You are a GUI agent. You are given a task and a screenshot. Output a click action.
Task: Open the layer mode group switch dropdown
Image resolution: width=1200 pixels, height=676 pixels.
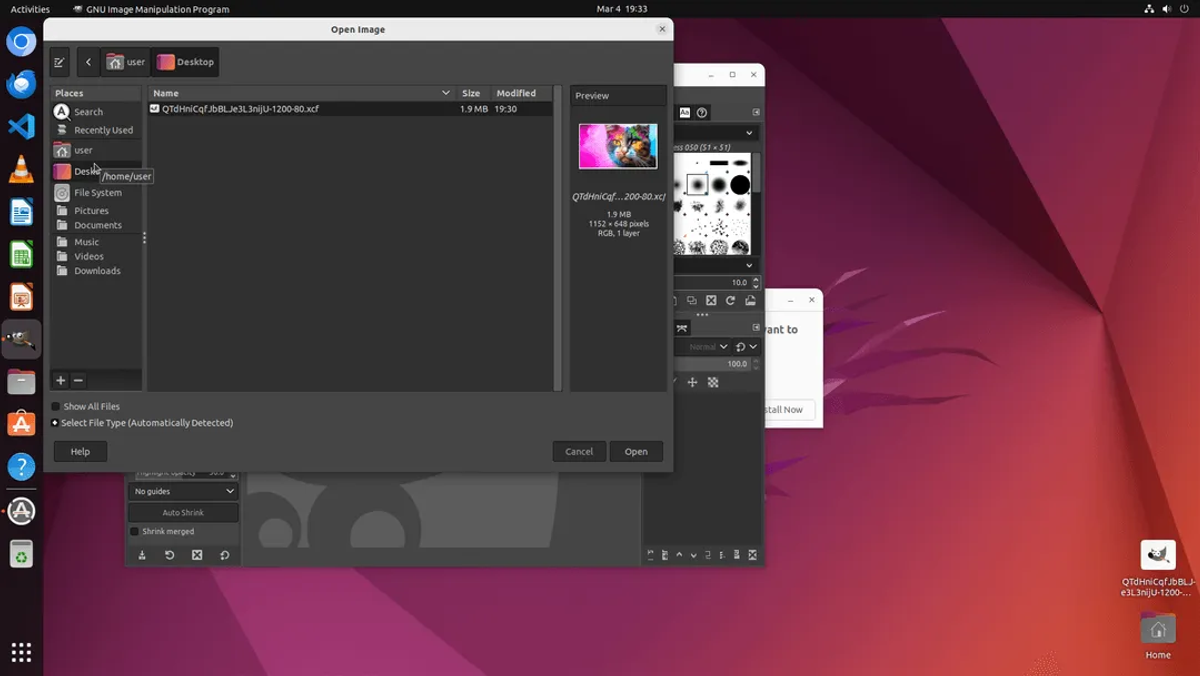point(746,347)
